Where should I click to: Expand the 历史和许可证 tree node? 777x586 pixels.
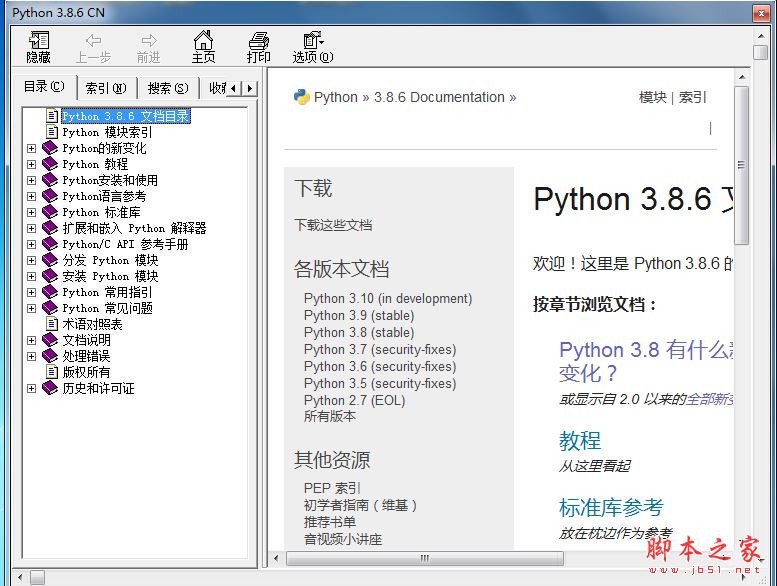[x=32, y=388]
